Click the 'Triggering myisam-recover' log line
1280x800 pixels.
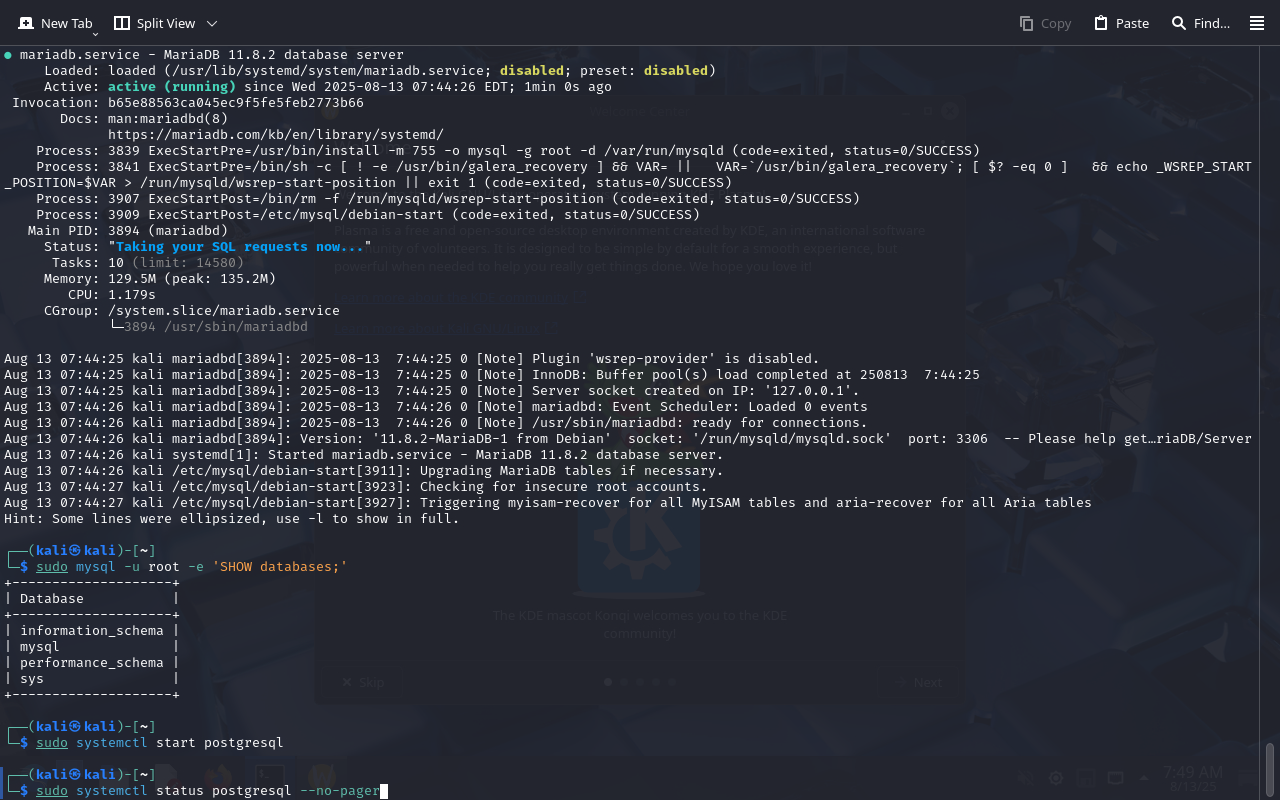pyautogui.click(x=548, y=503)
